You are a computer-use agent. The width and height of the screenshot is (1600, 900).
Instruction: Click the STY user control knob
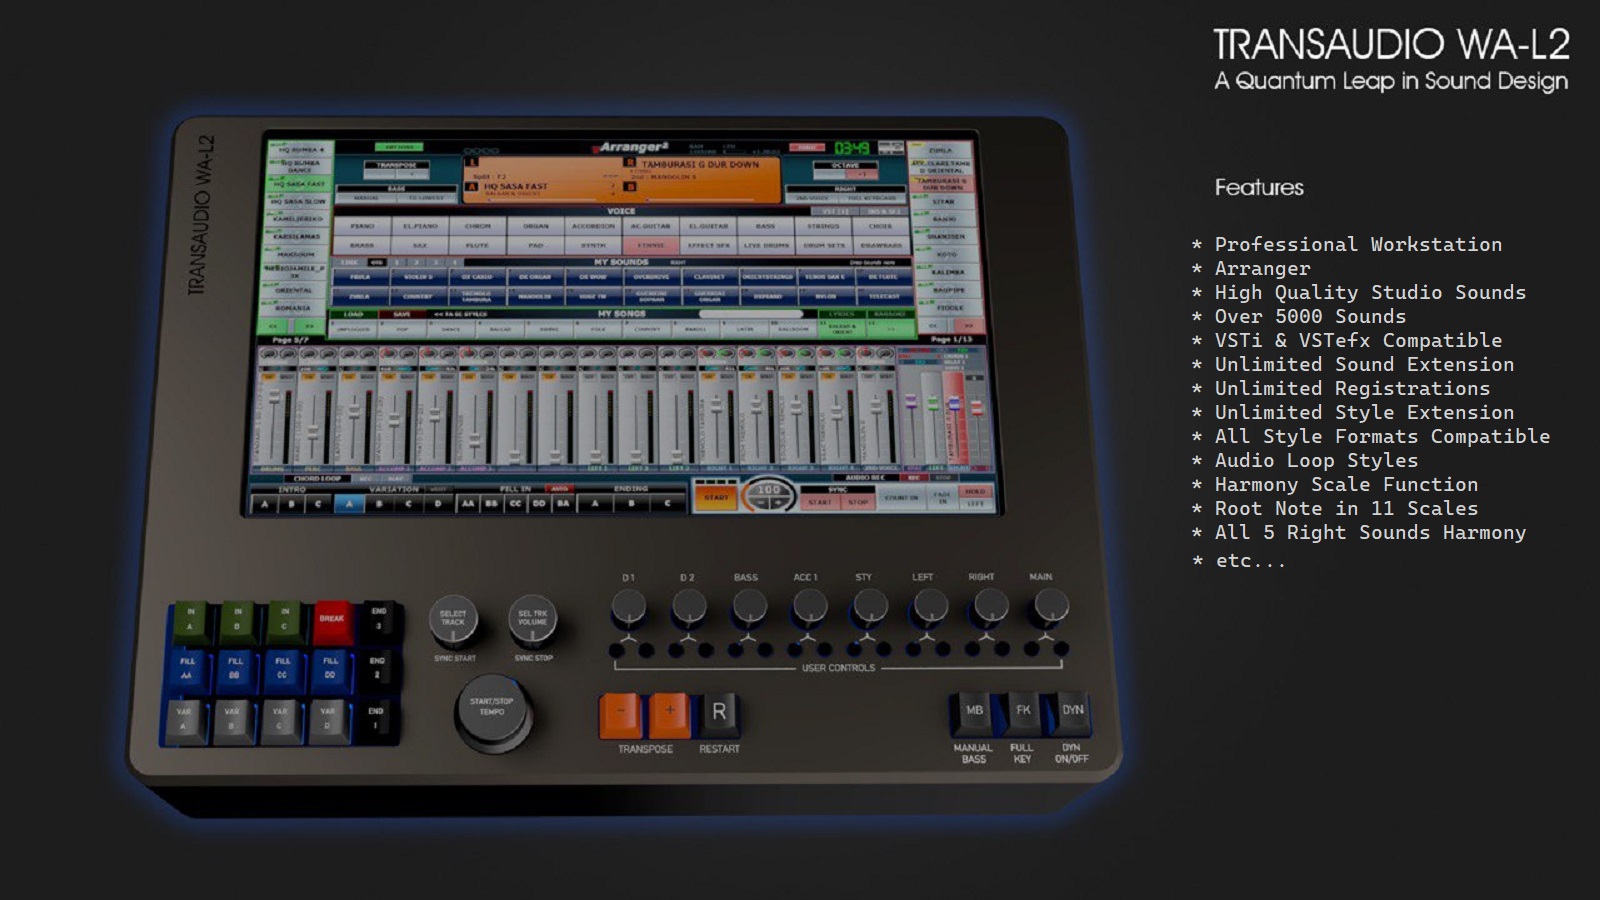(x=869, y=606)
